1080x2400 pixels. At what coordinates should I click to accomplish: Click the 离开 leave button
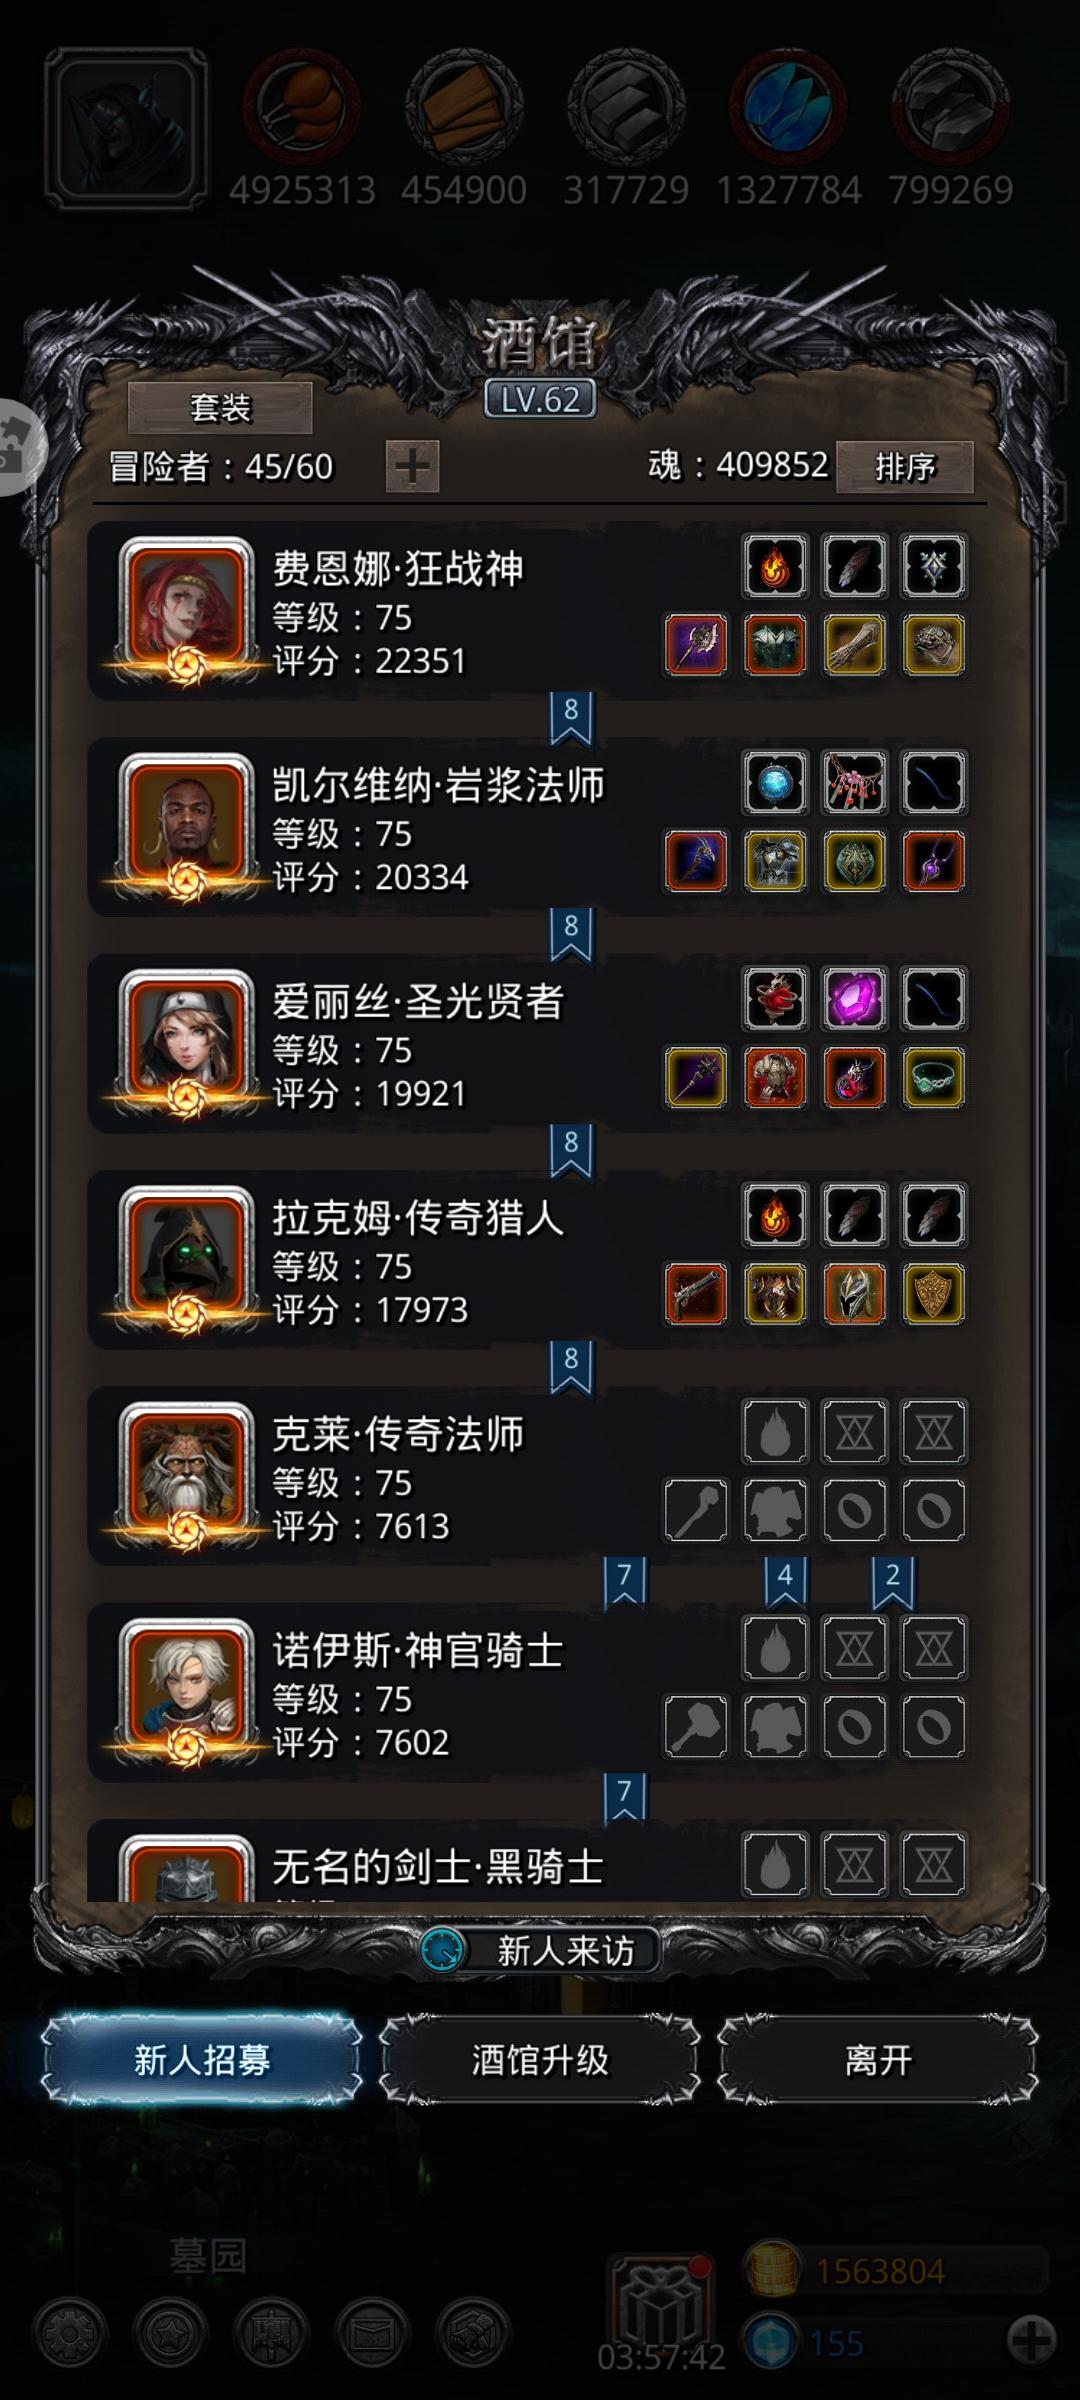tap(878, 2060)
